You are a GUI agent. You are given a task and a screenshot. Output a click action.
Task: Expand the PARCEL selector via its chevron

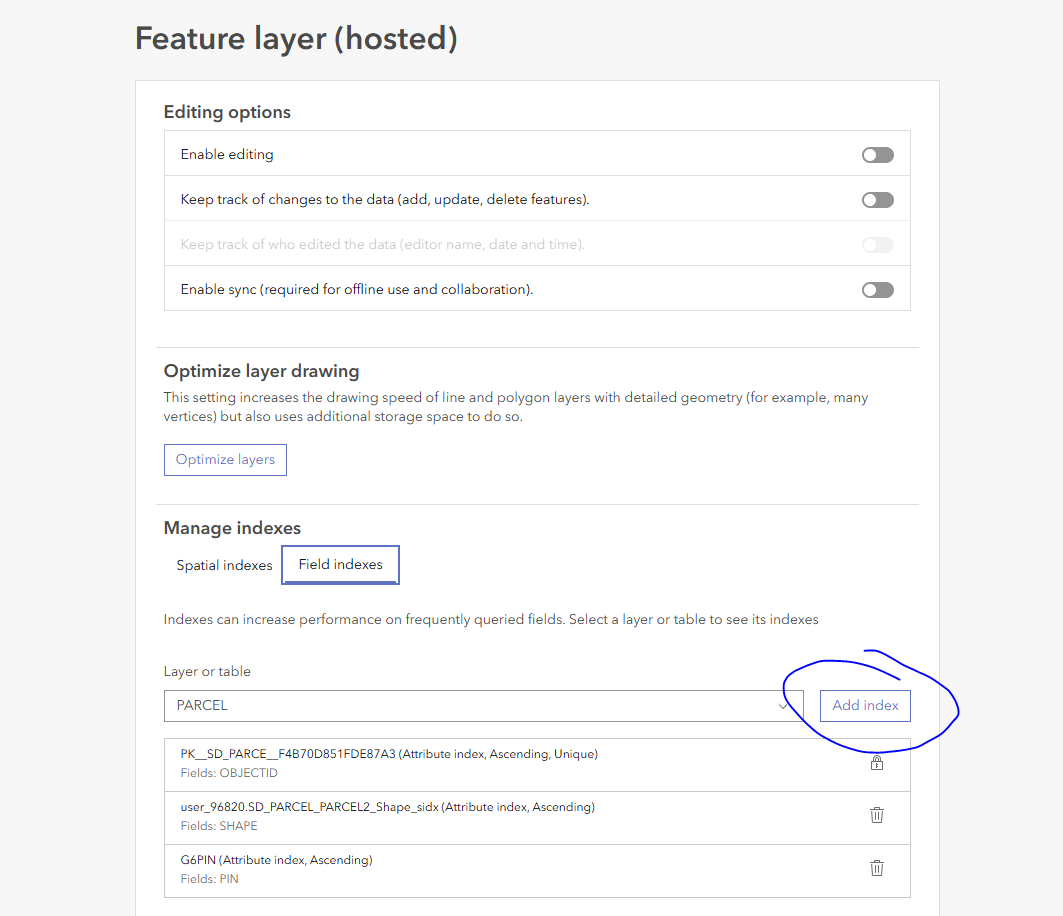(784, 705)
